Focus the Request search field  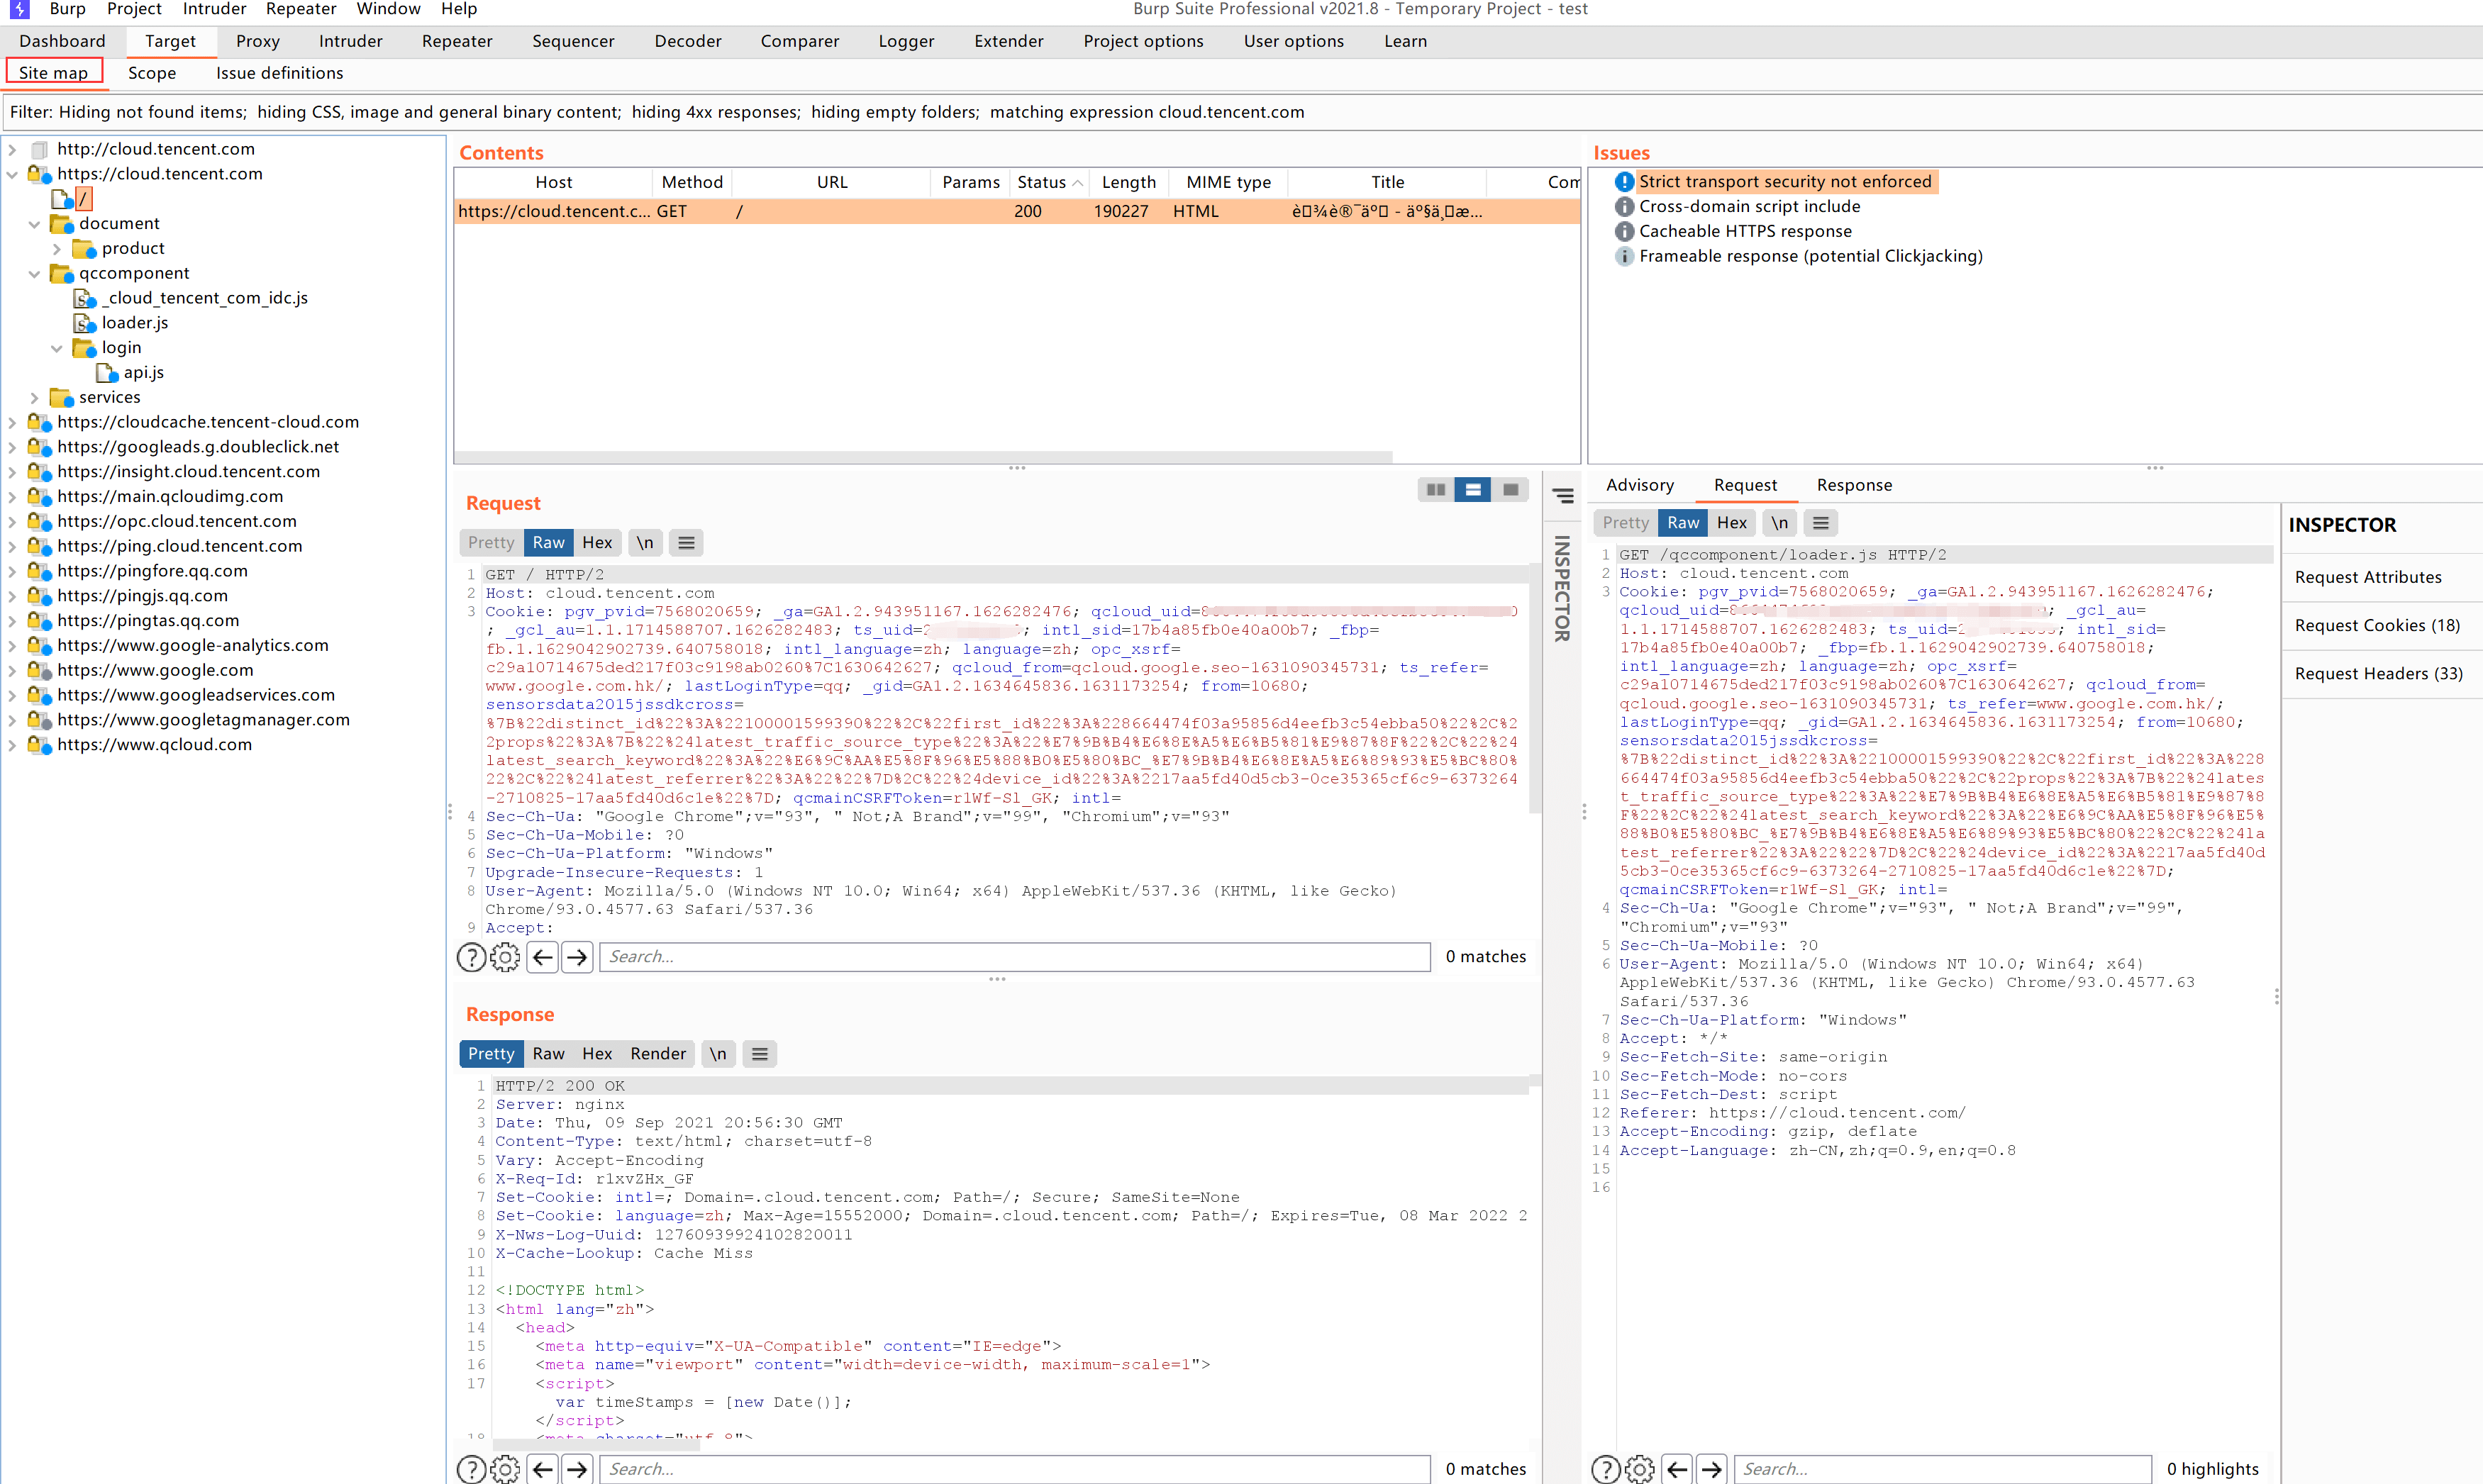pyautogui.click(x=1015, y=957)
